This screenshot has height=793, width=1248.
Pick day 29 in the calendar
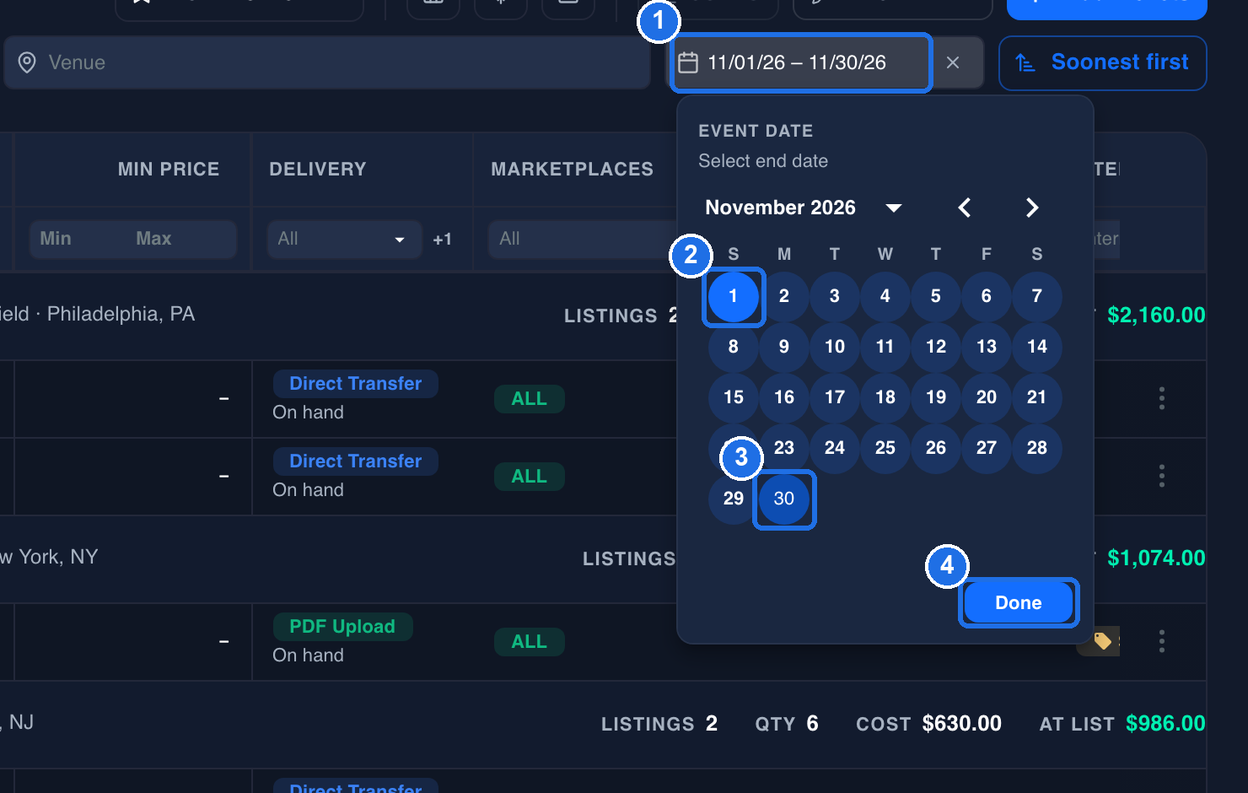click(733, 498)
